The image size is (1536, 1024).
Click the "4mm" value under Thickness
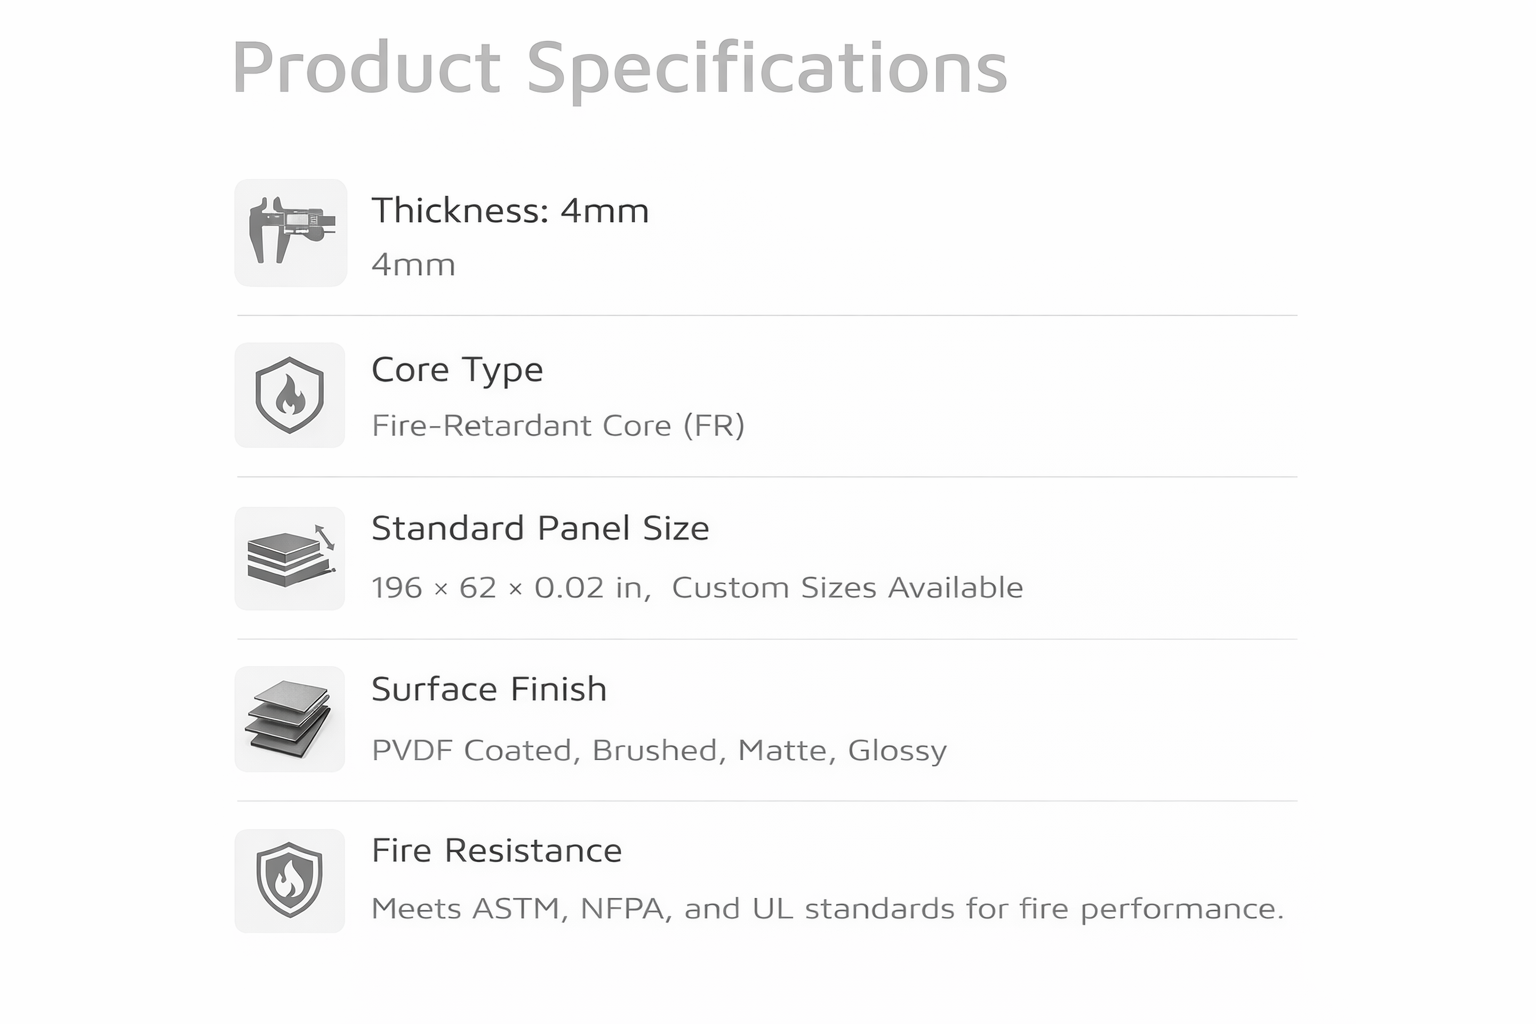(x=413, y=265)
